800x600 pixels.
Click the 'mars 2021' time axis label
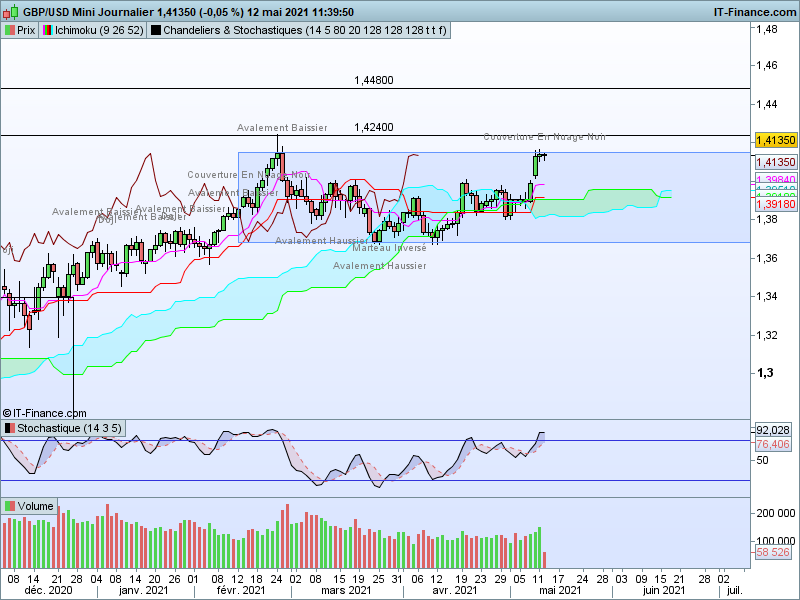click(346, 590)
